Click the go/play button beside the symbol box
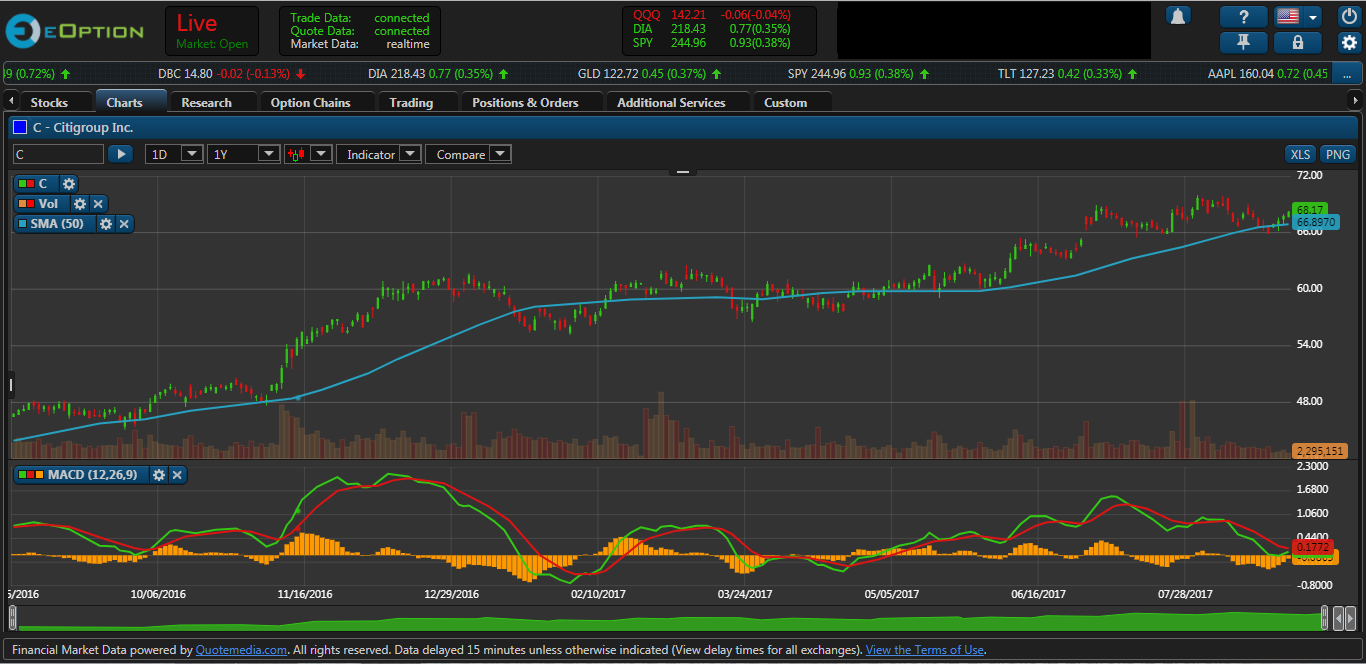1366x664 pixels. tap(120, 154)
